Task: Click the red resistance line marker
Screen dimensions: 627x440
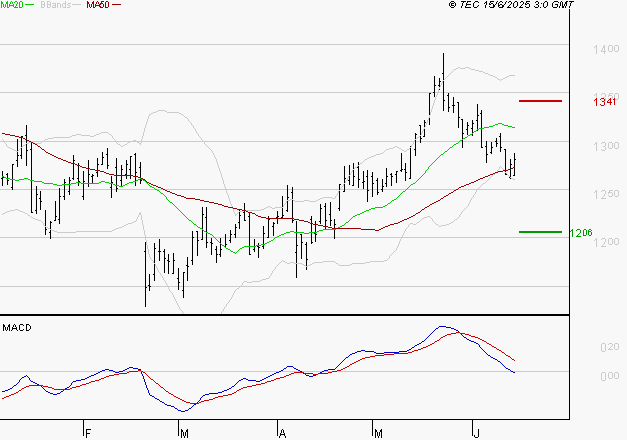Action: (x=540, y=101)
